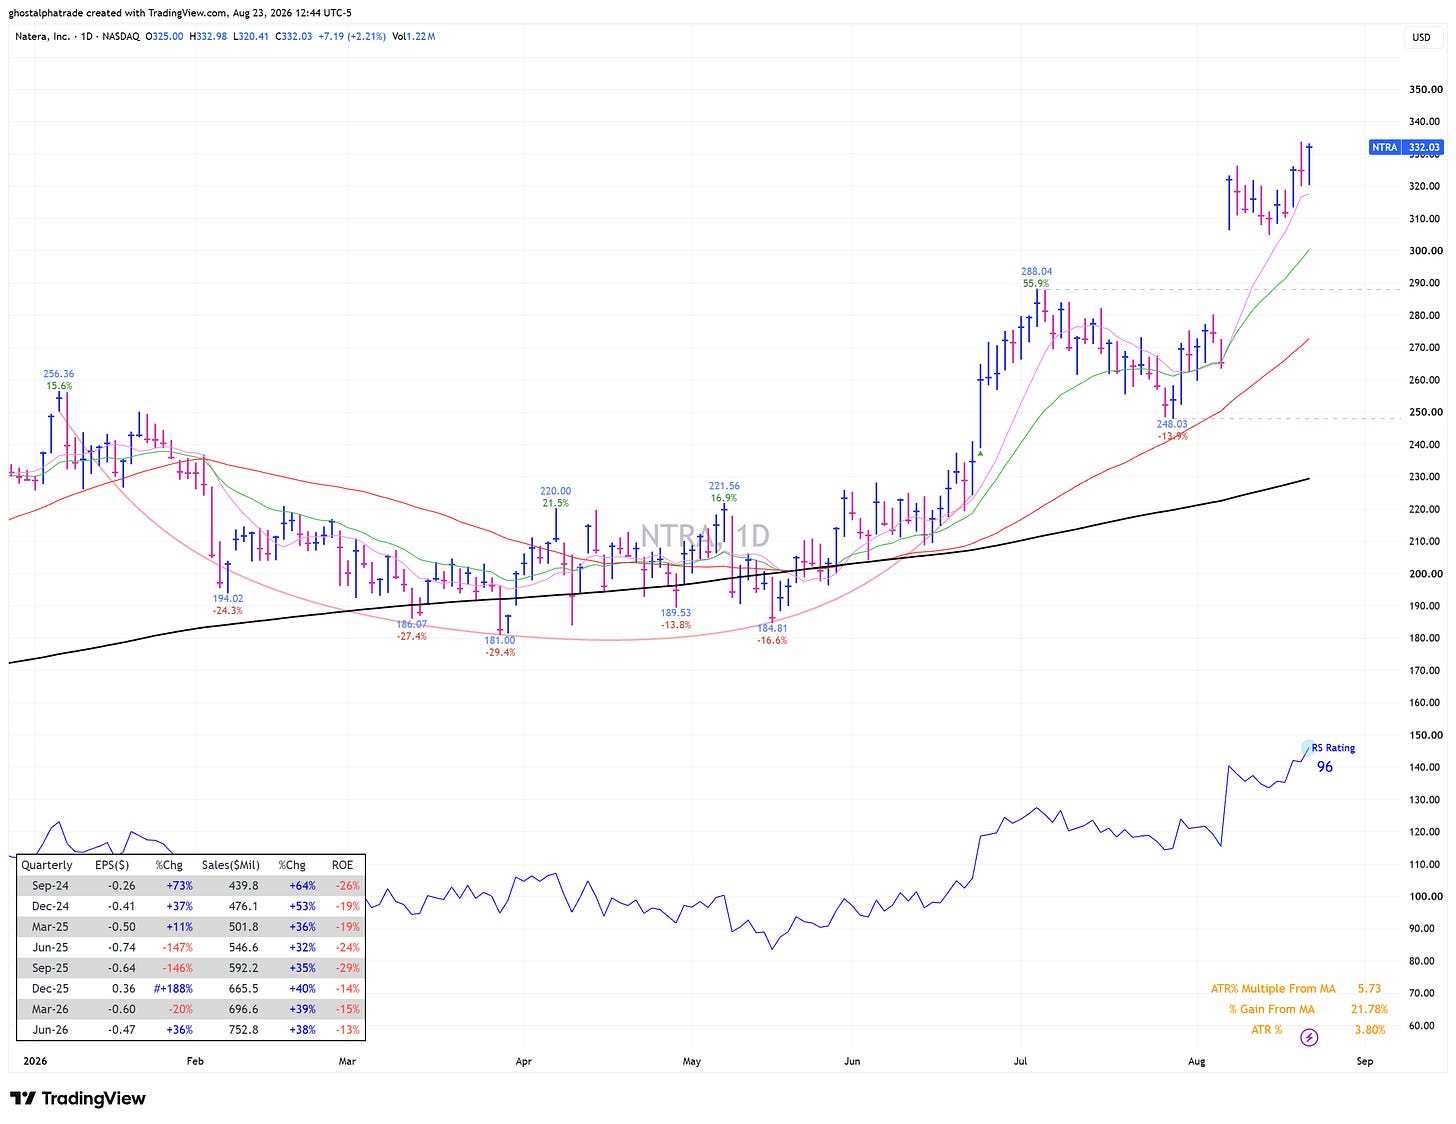Click the 55.9% gain annotation
The image size is (1456, 1124).
(x=1036, y=283)
